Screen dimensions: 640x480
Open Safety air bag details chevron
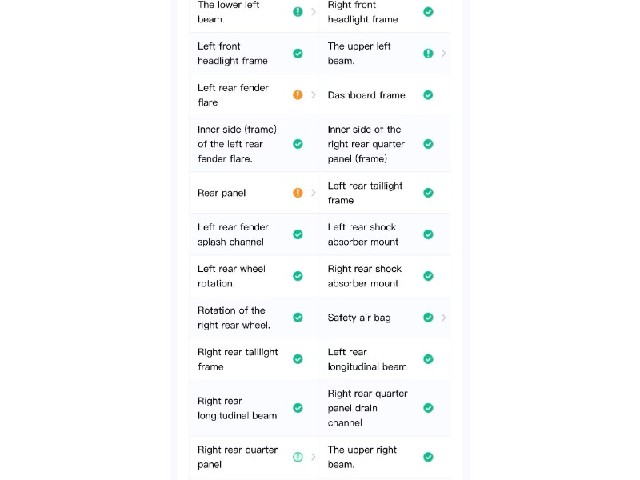coord(444,318)
